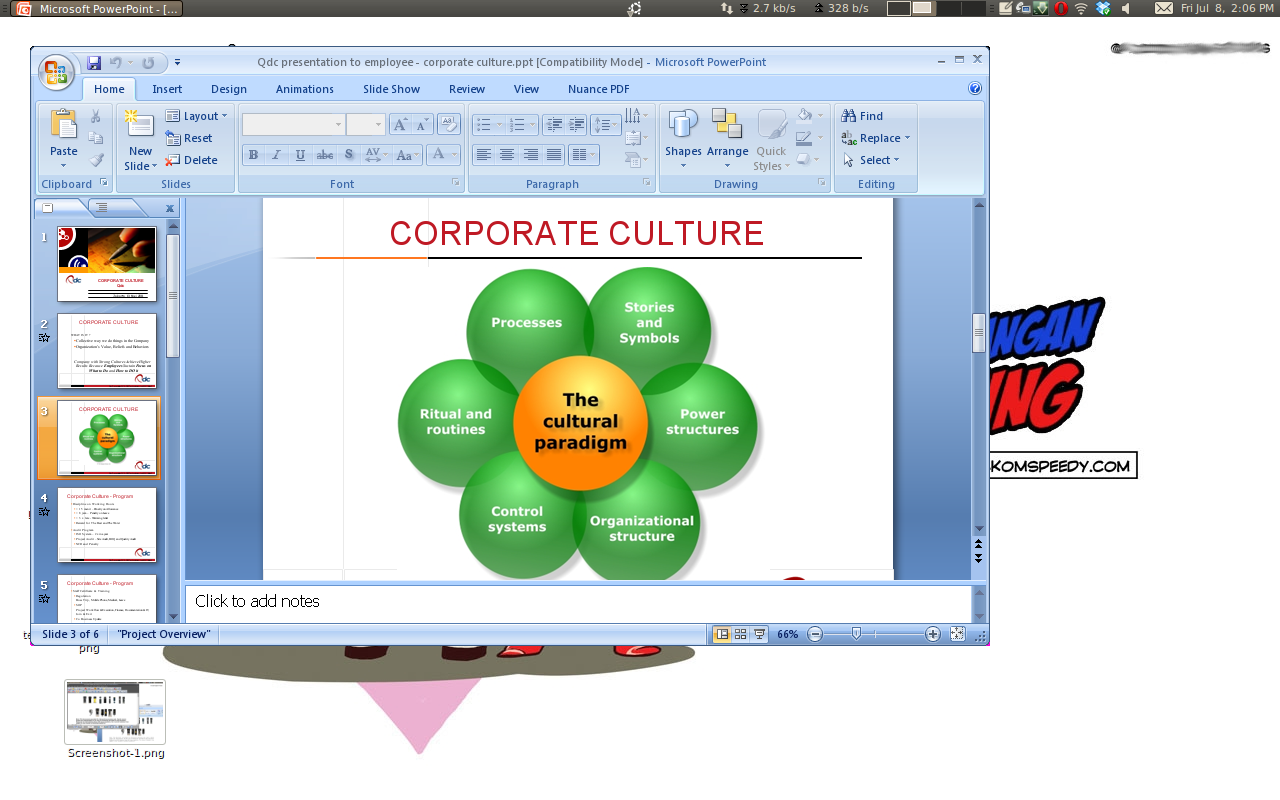Open Character Spacing dropdown
Screen dimensions: 1280x800
[376, 155]
